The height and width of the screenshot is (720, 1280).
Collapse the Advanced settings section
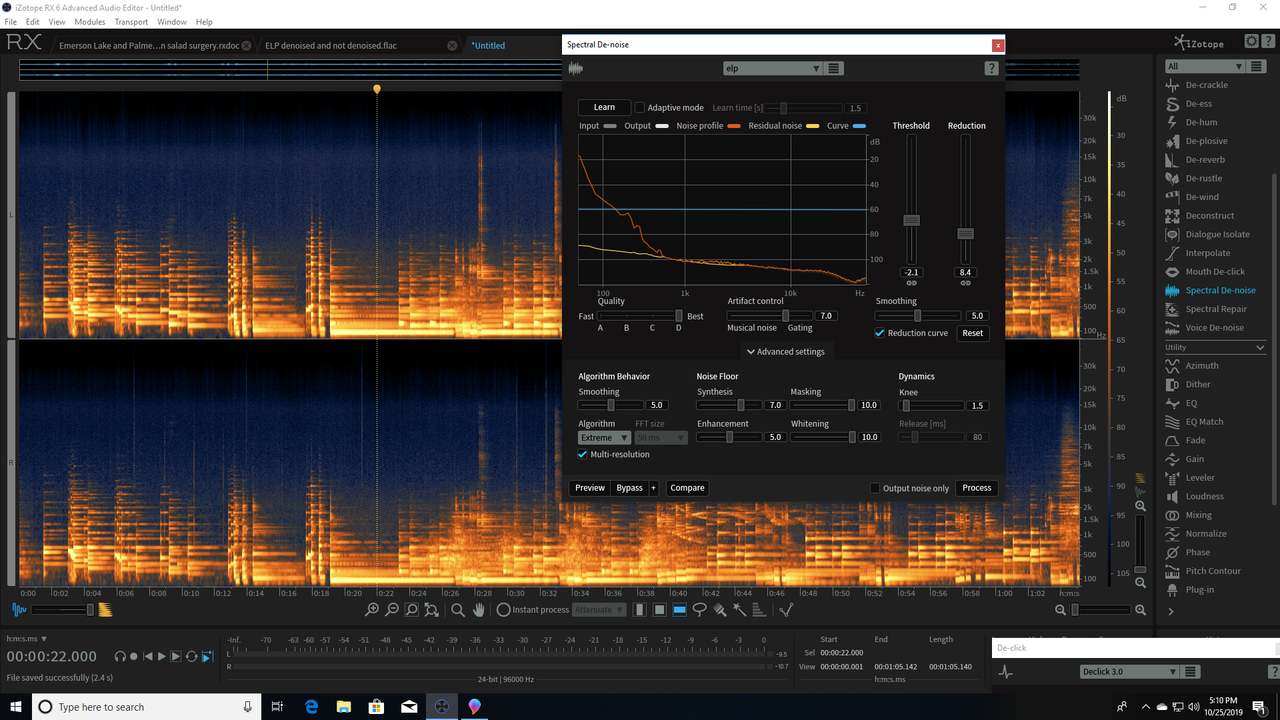[x=785, y=352]
